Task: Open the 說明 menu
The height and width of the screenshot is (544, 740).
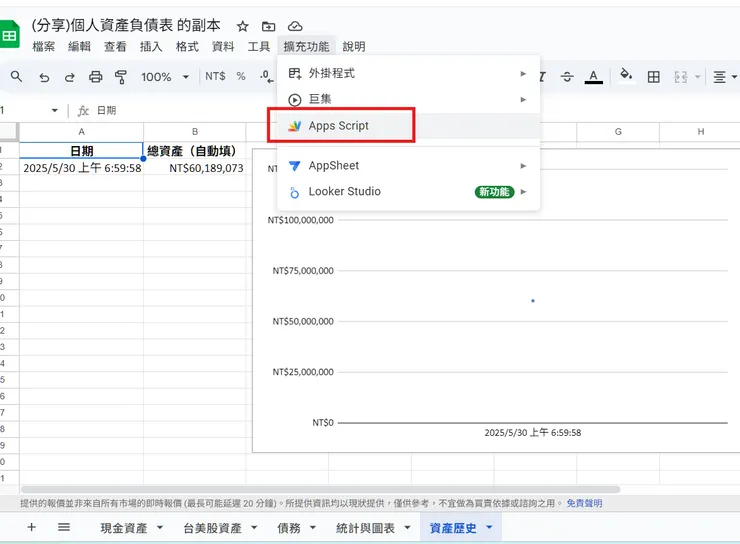Action: [354, 46]
